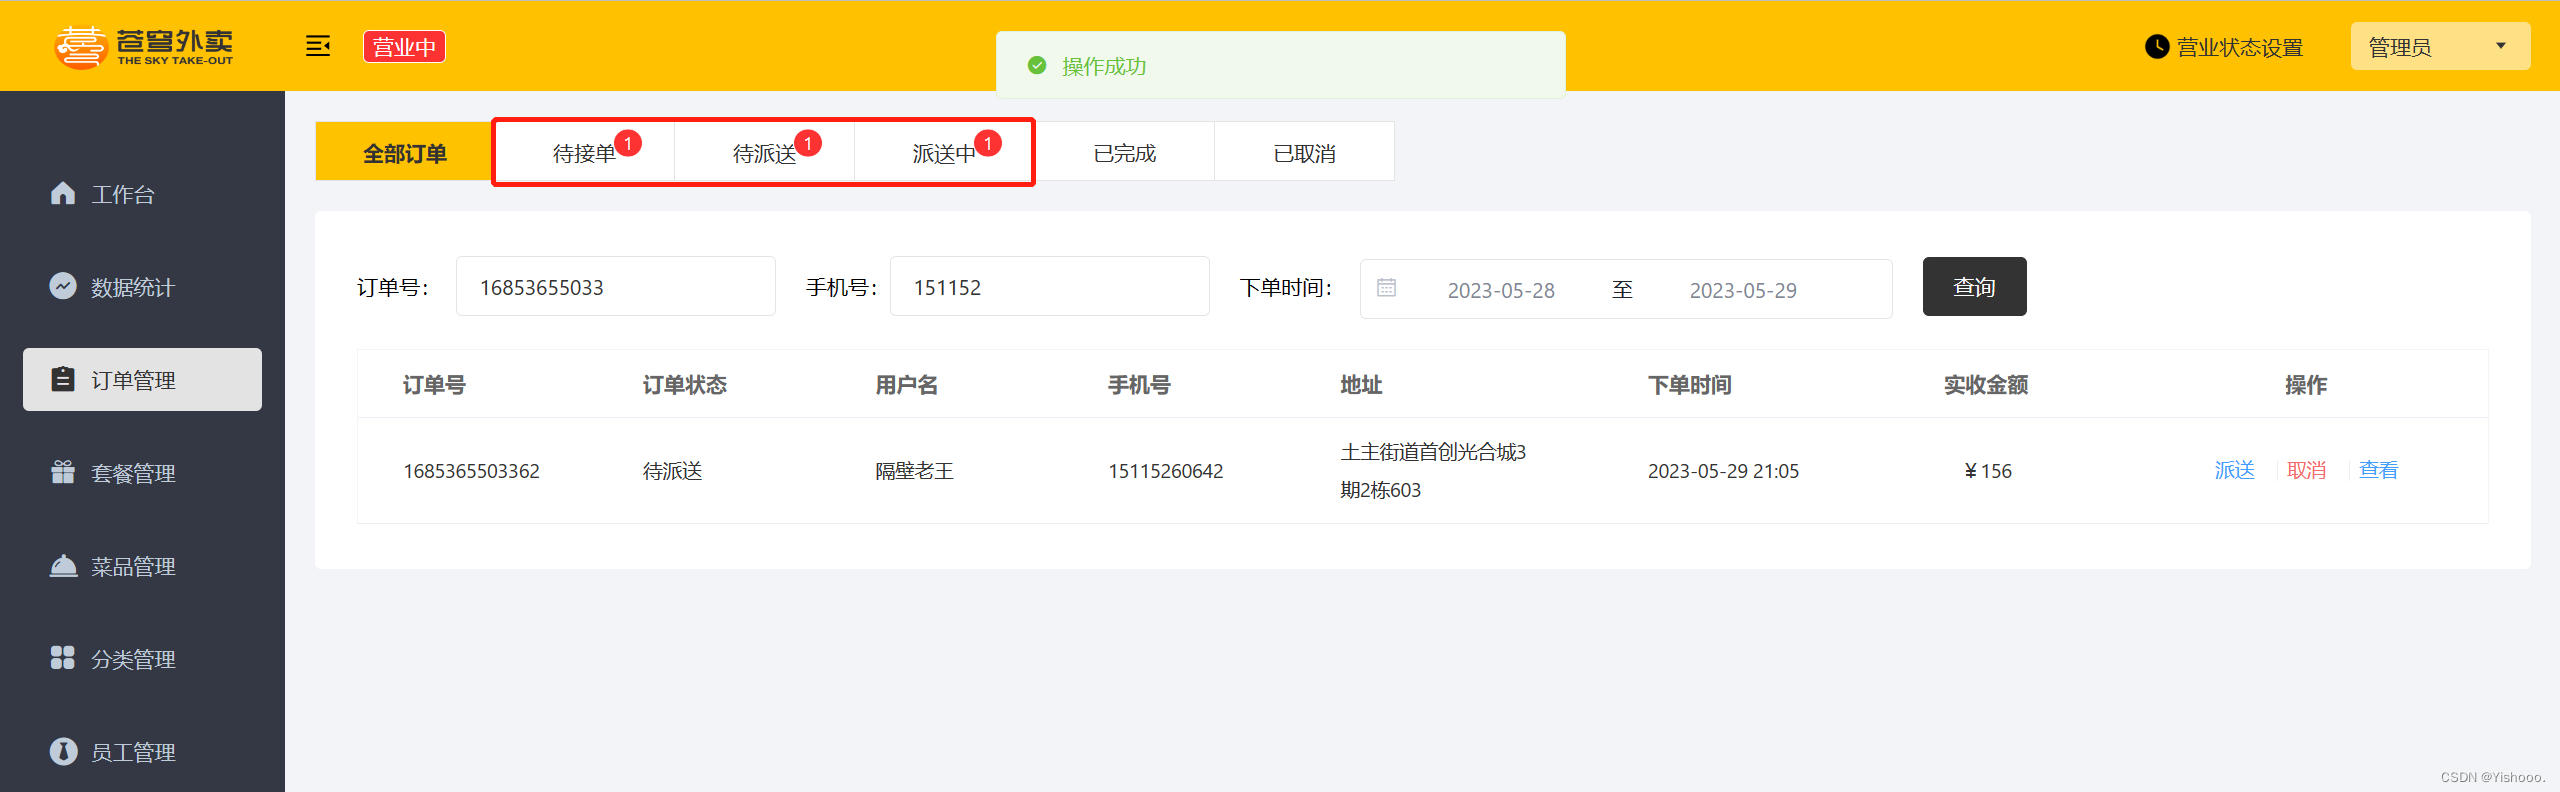Click 查看 for order 1685365503362
This screenshot has height=792, width=2560.
[2378, 470]
